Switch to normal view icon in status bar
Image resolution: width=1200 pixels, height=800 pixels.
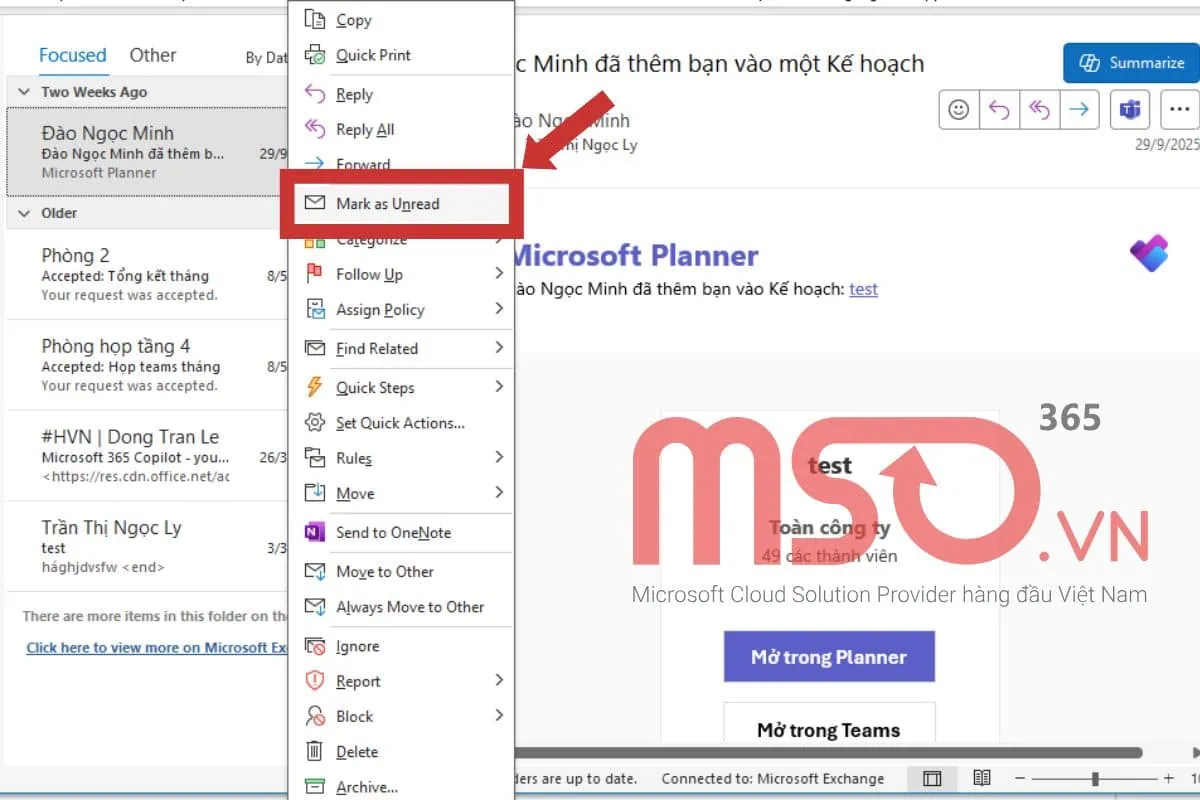[x=932, y=778]
